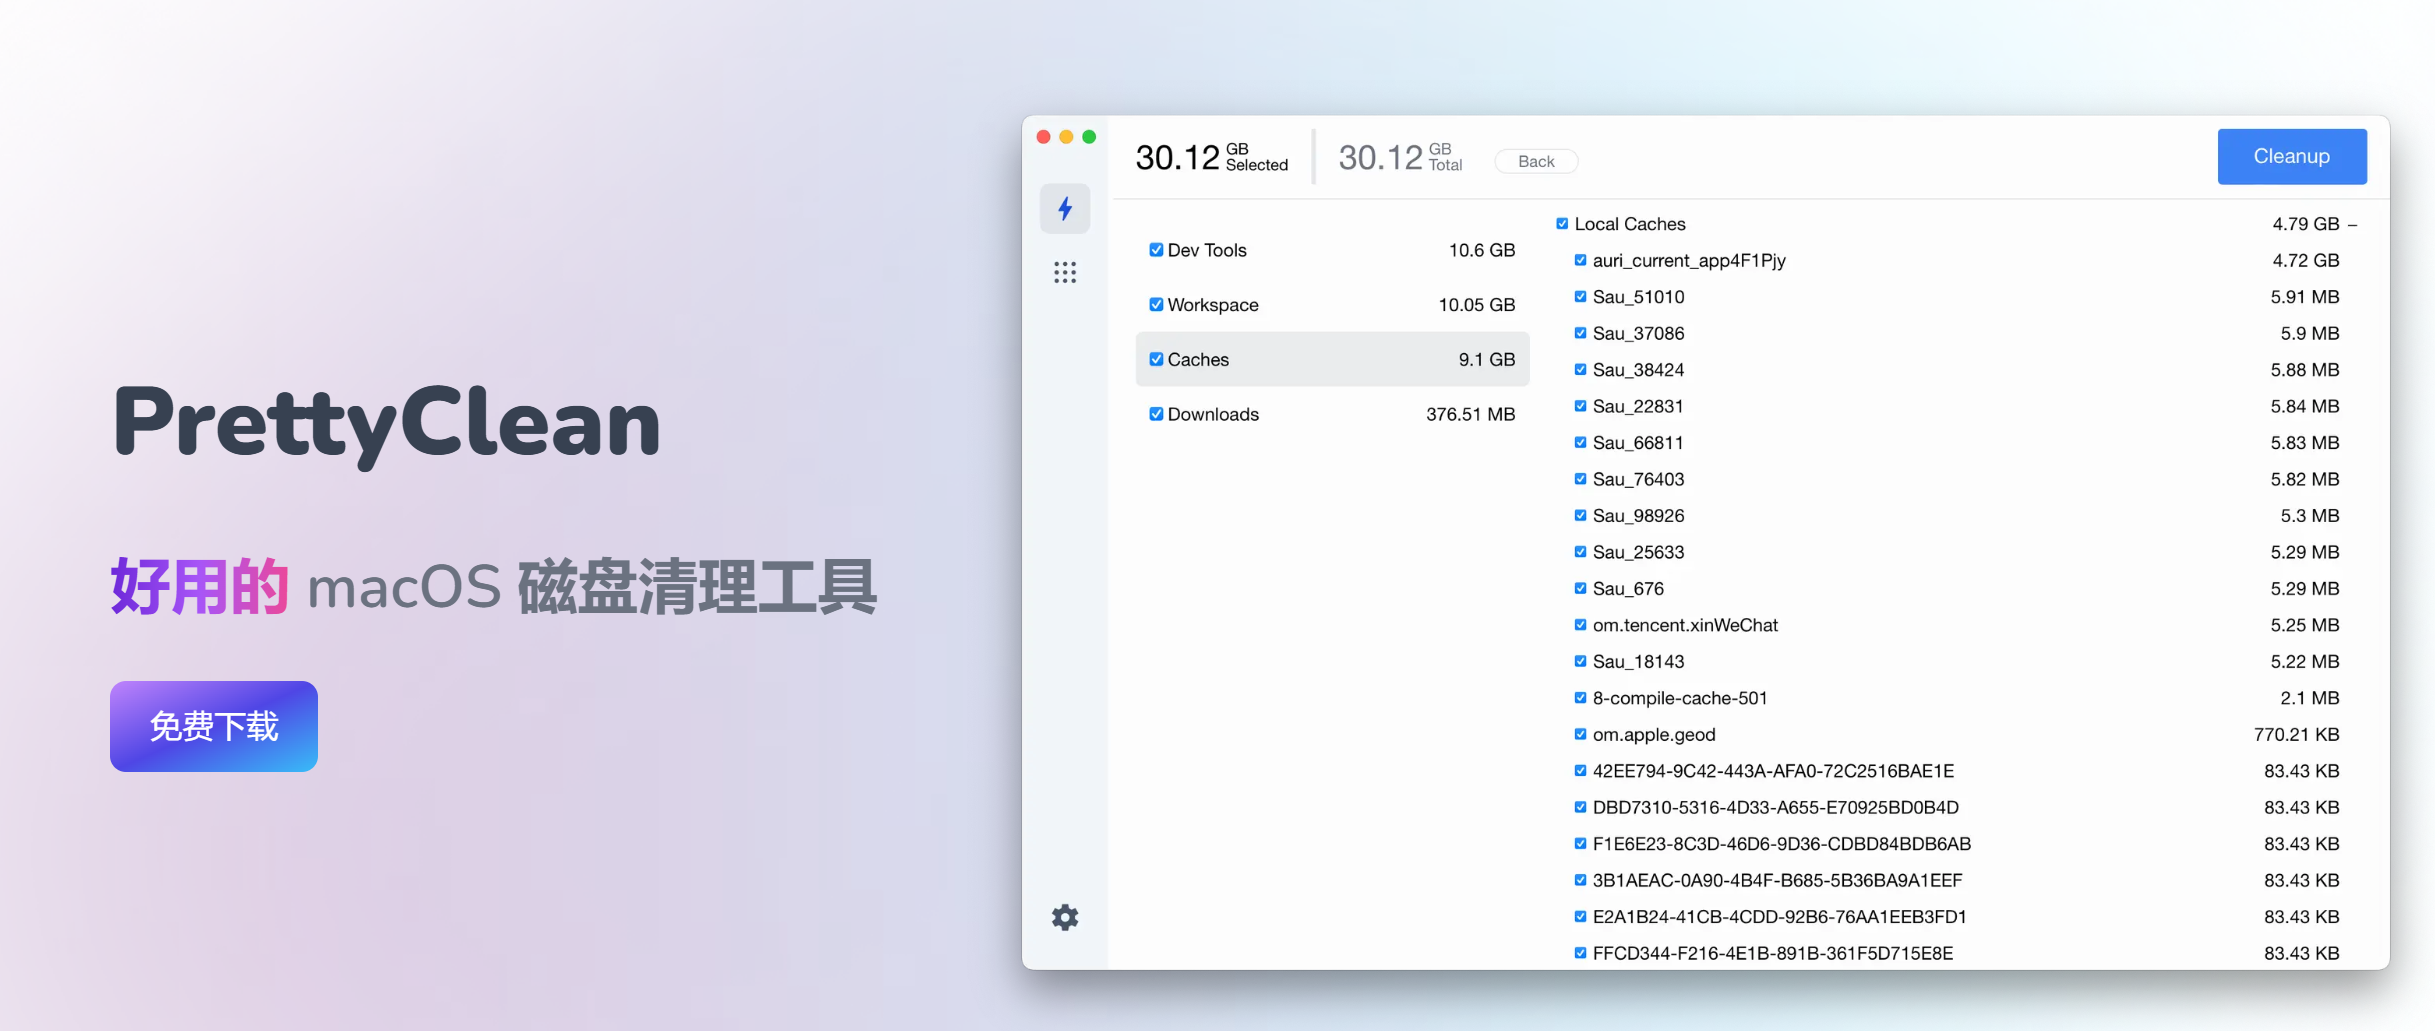Uncheck the Downloads checkbox

[x=1156, y=414]
